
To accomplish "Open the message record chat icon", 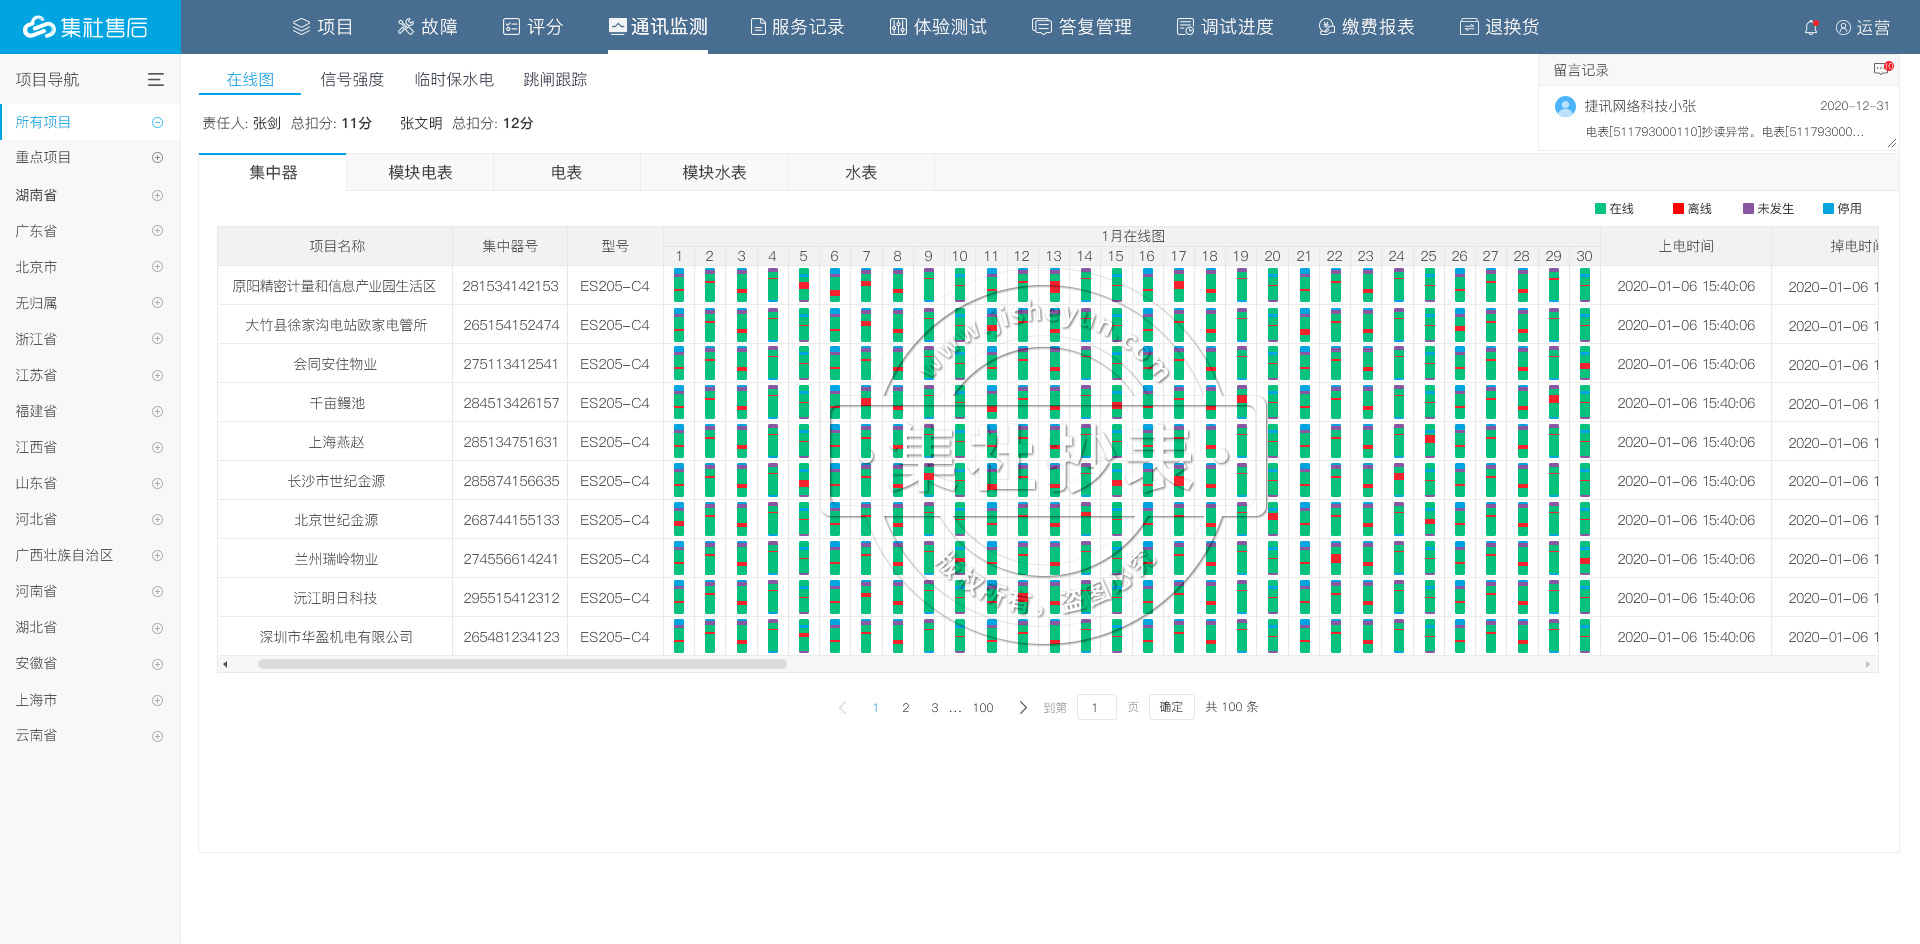I will (1881, 69).
